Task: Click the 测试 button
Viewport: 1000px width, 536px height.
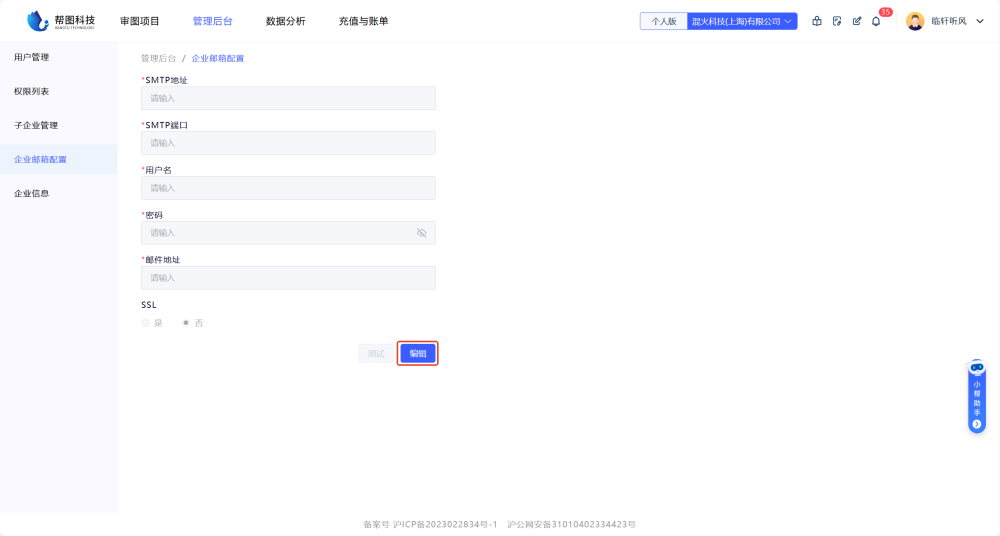Action: tap(376, 353)
